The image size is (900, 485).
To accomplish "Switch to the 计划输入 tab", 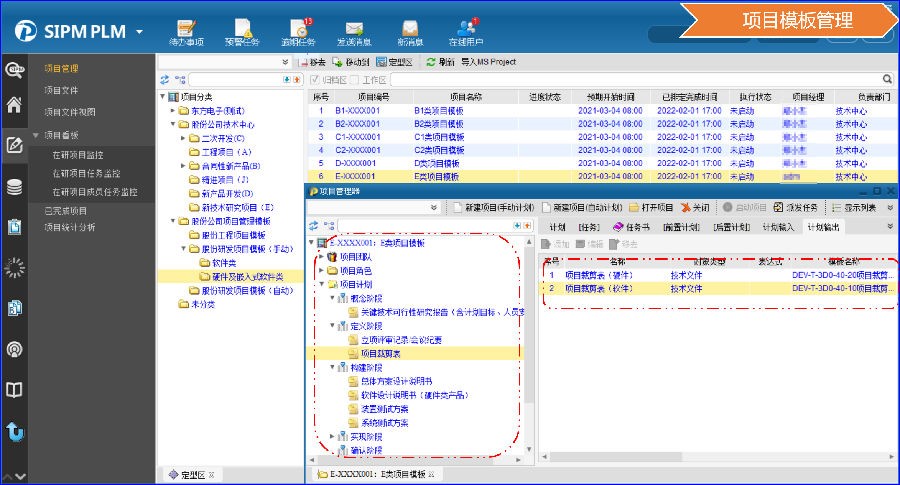I will coord(778,227).
